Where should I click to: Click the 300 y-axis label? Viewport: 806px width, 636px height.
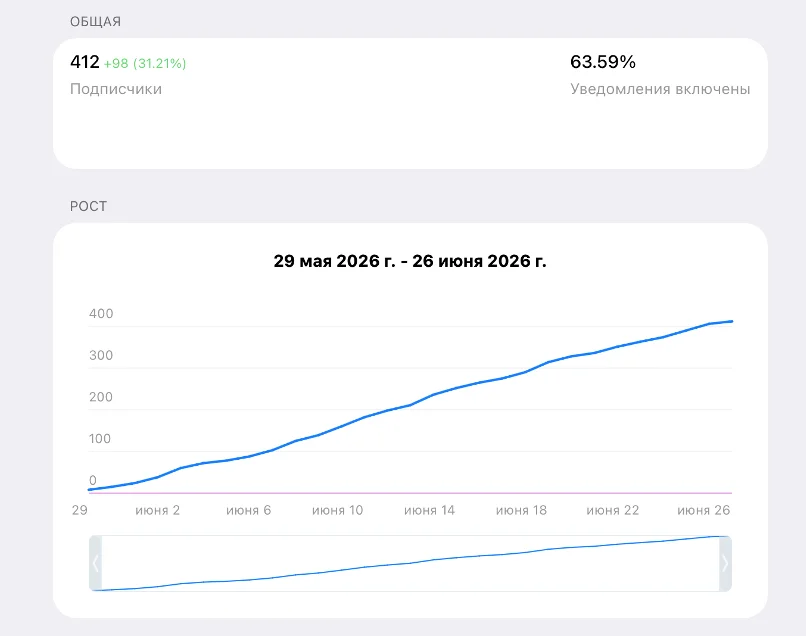pos(101,355)
